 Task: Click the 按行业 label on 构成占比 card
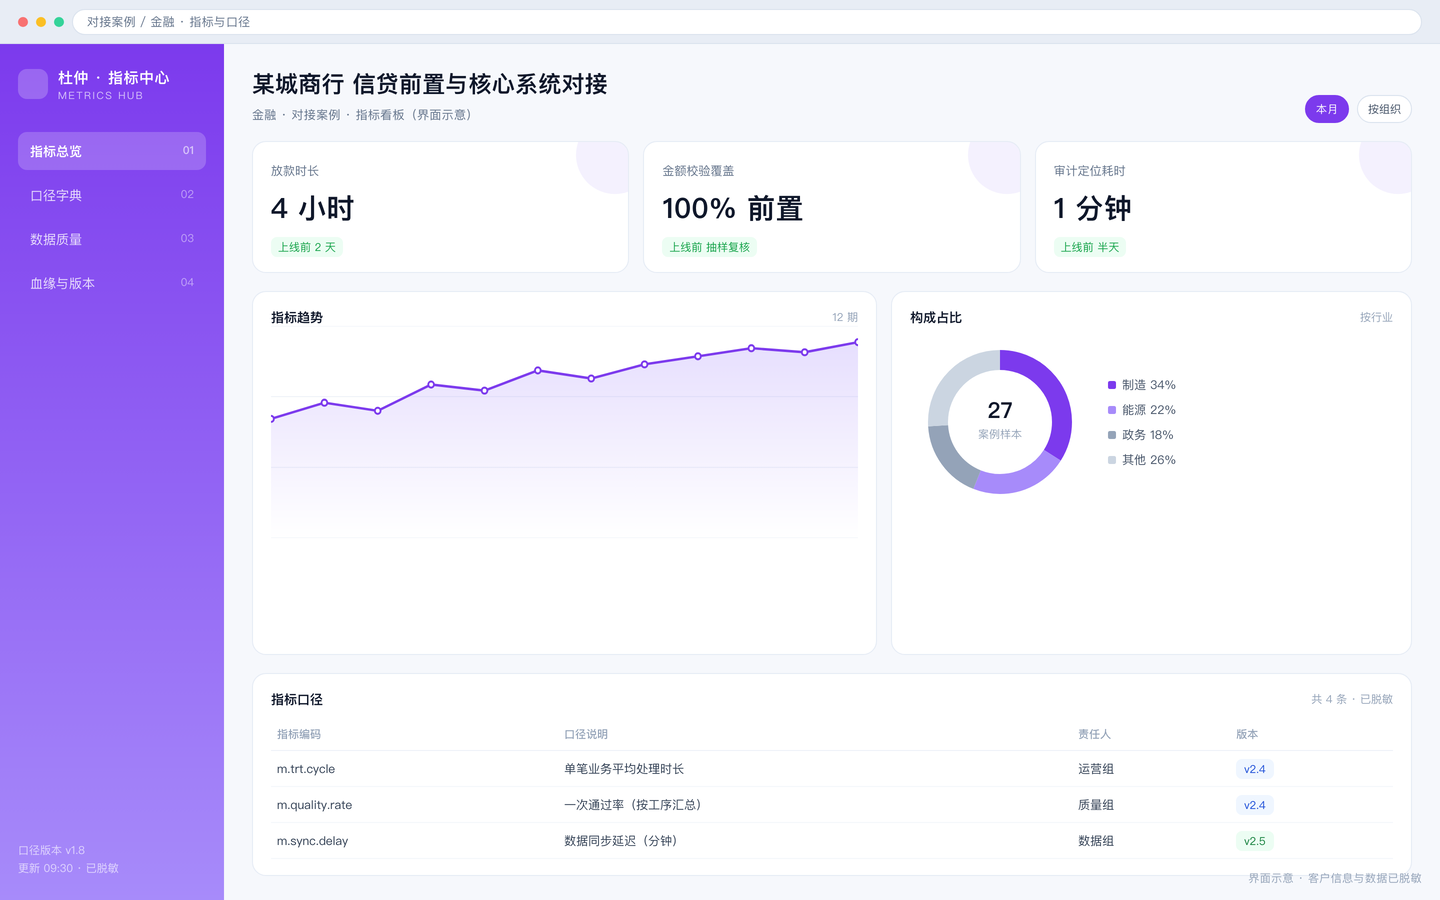point(1376,317)
